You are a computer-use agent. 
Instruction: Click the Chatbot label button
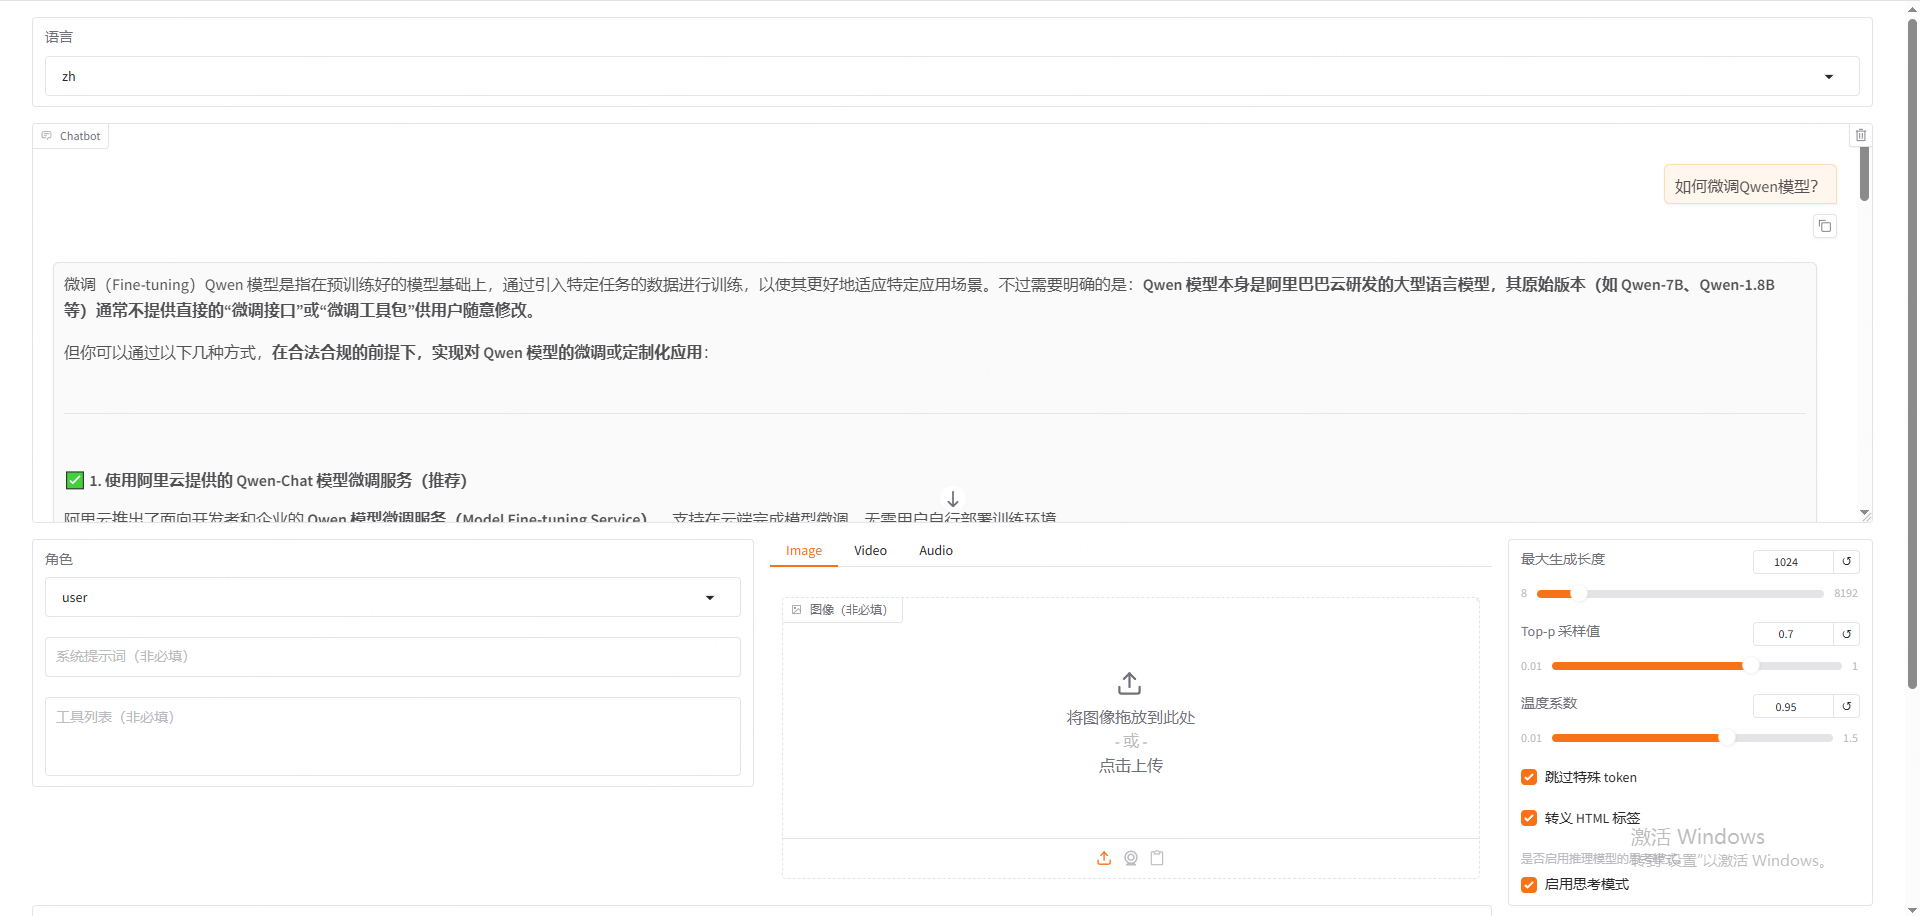(71, 135)
